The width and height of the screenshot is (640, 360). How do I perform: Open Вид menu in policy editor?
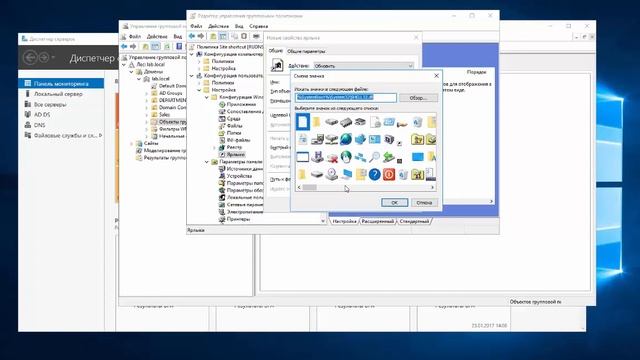239,26
